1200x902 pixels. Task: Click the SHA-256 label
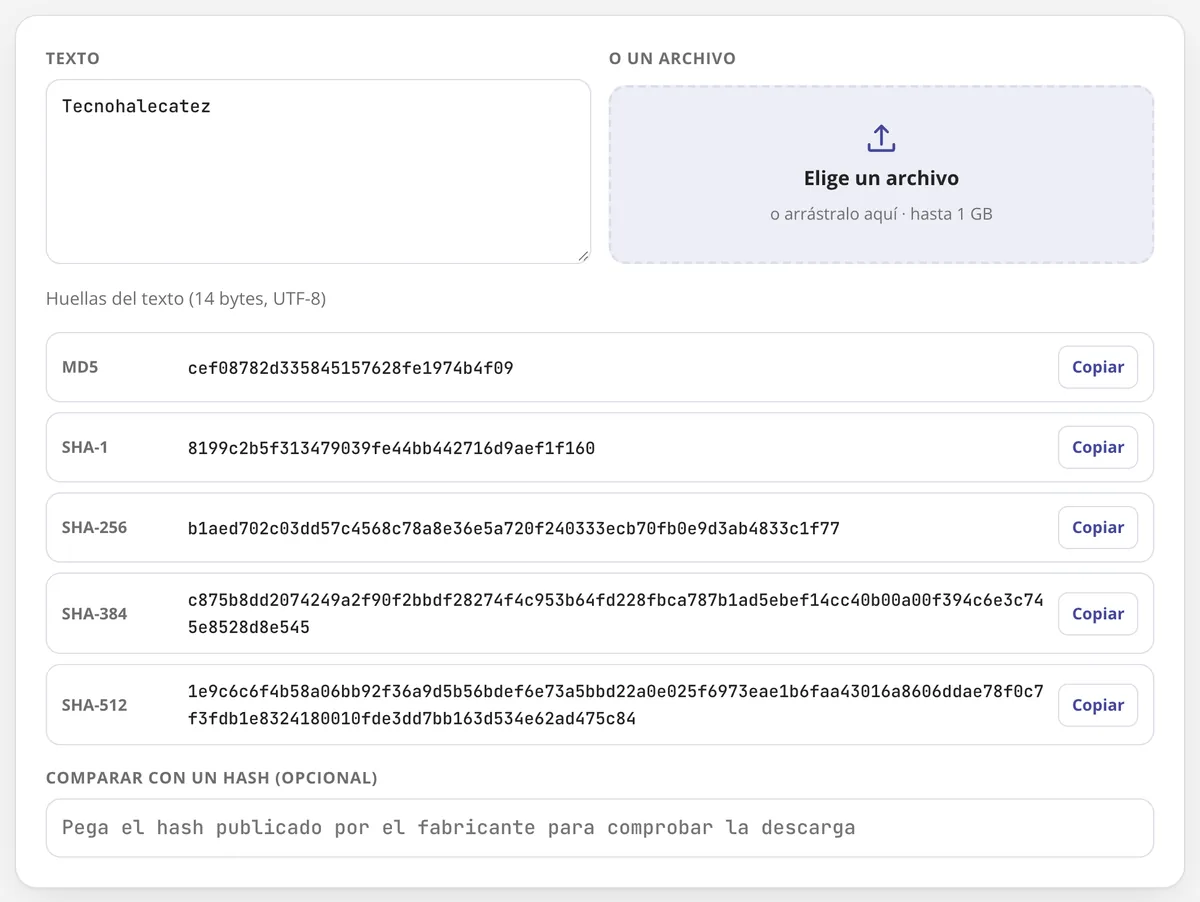click(95, 527)
